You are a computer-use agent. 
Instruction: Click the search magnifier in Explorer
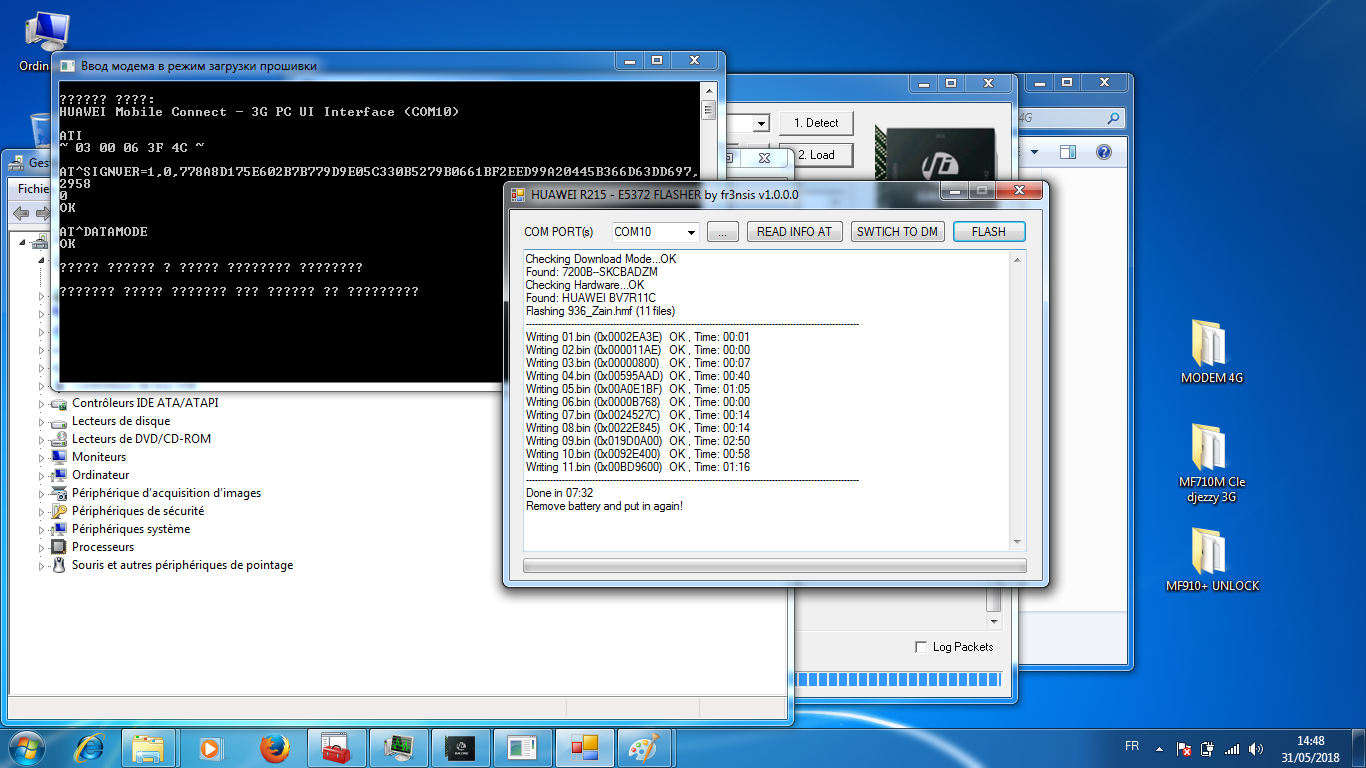(1115, 119)
